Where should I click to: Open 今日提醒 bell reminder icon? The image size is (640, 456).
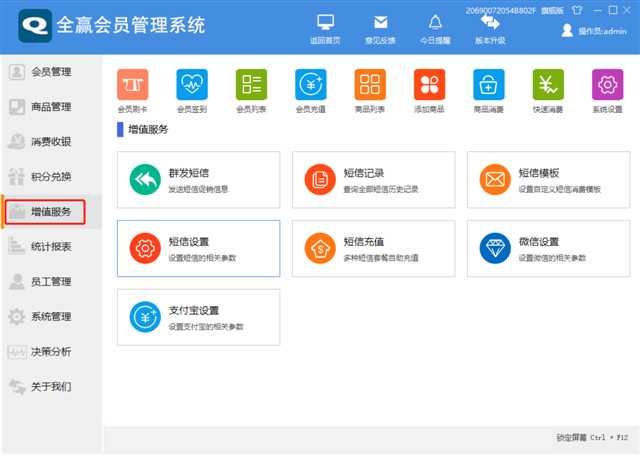(435, 29)
